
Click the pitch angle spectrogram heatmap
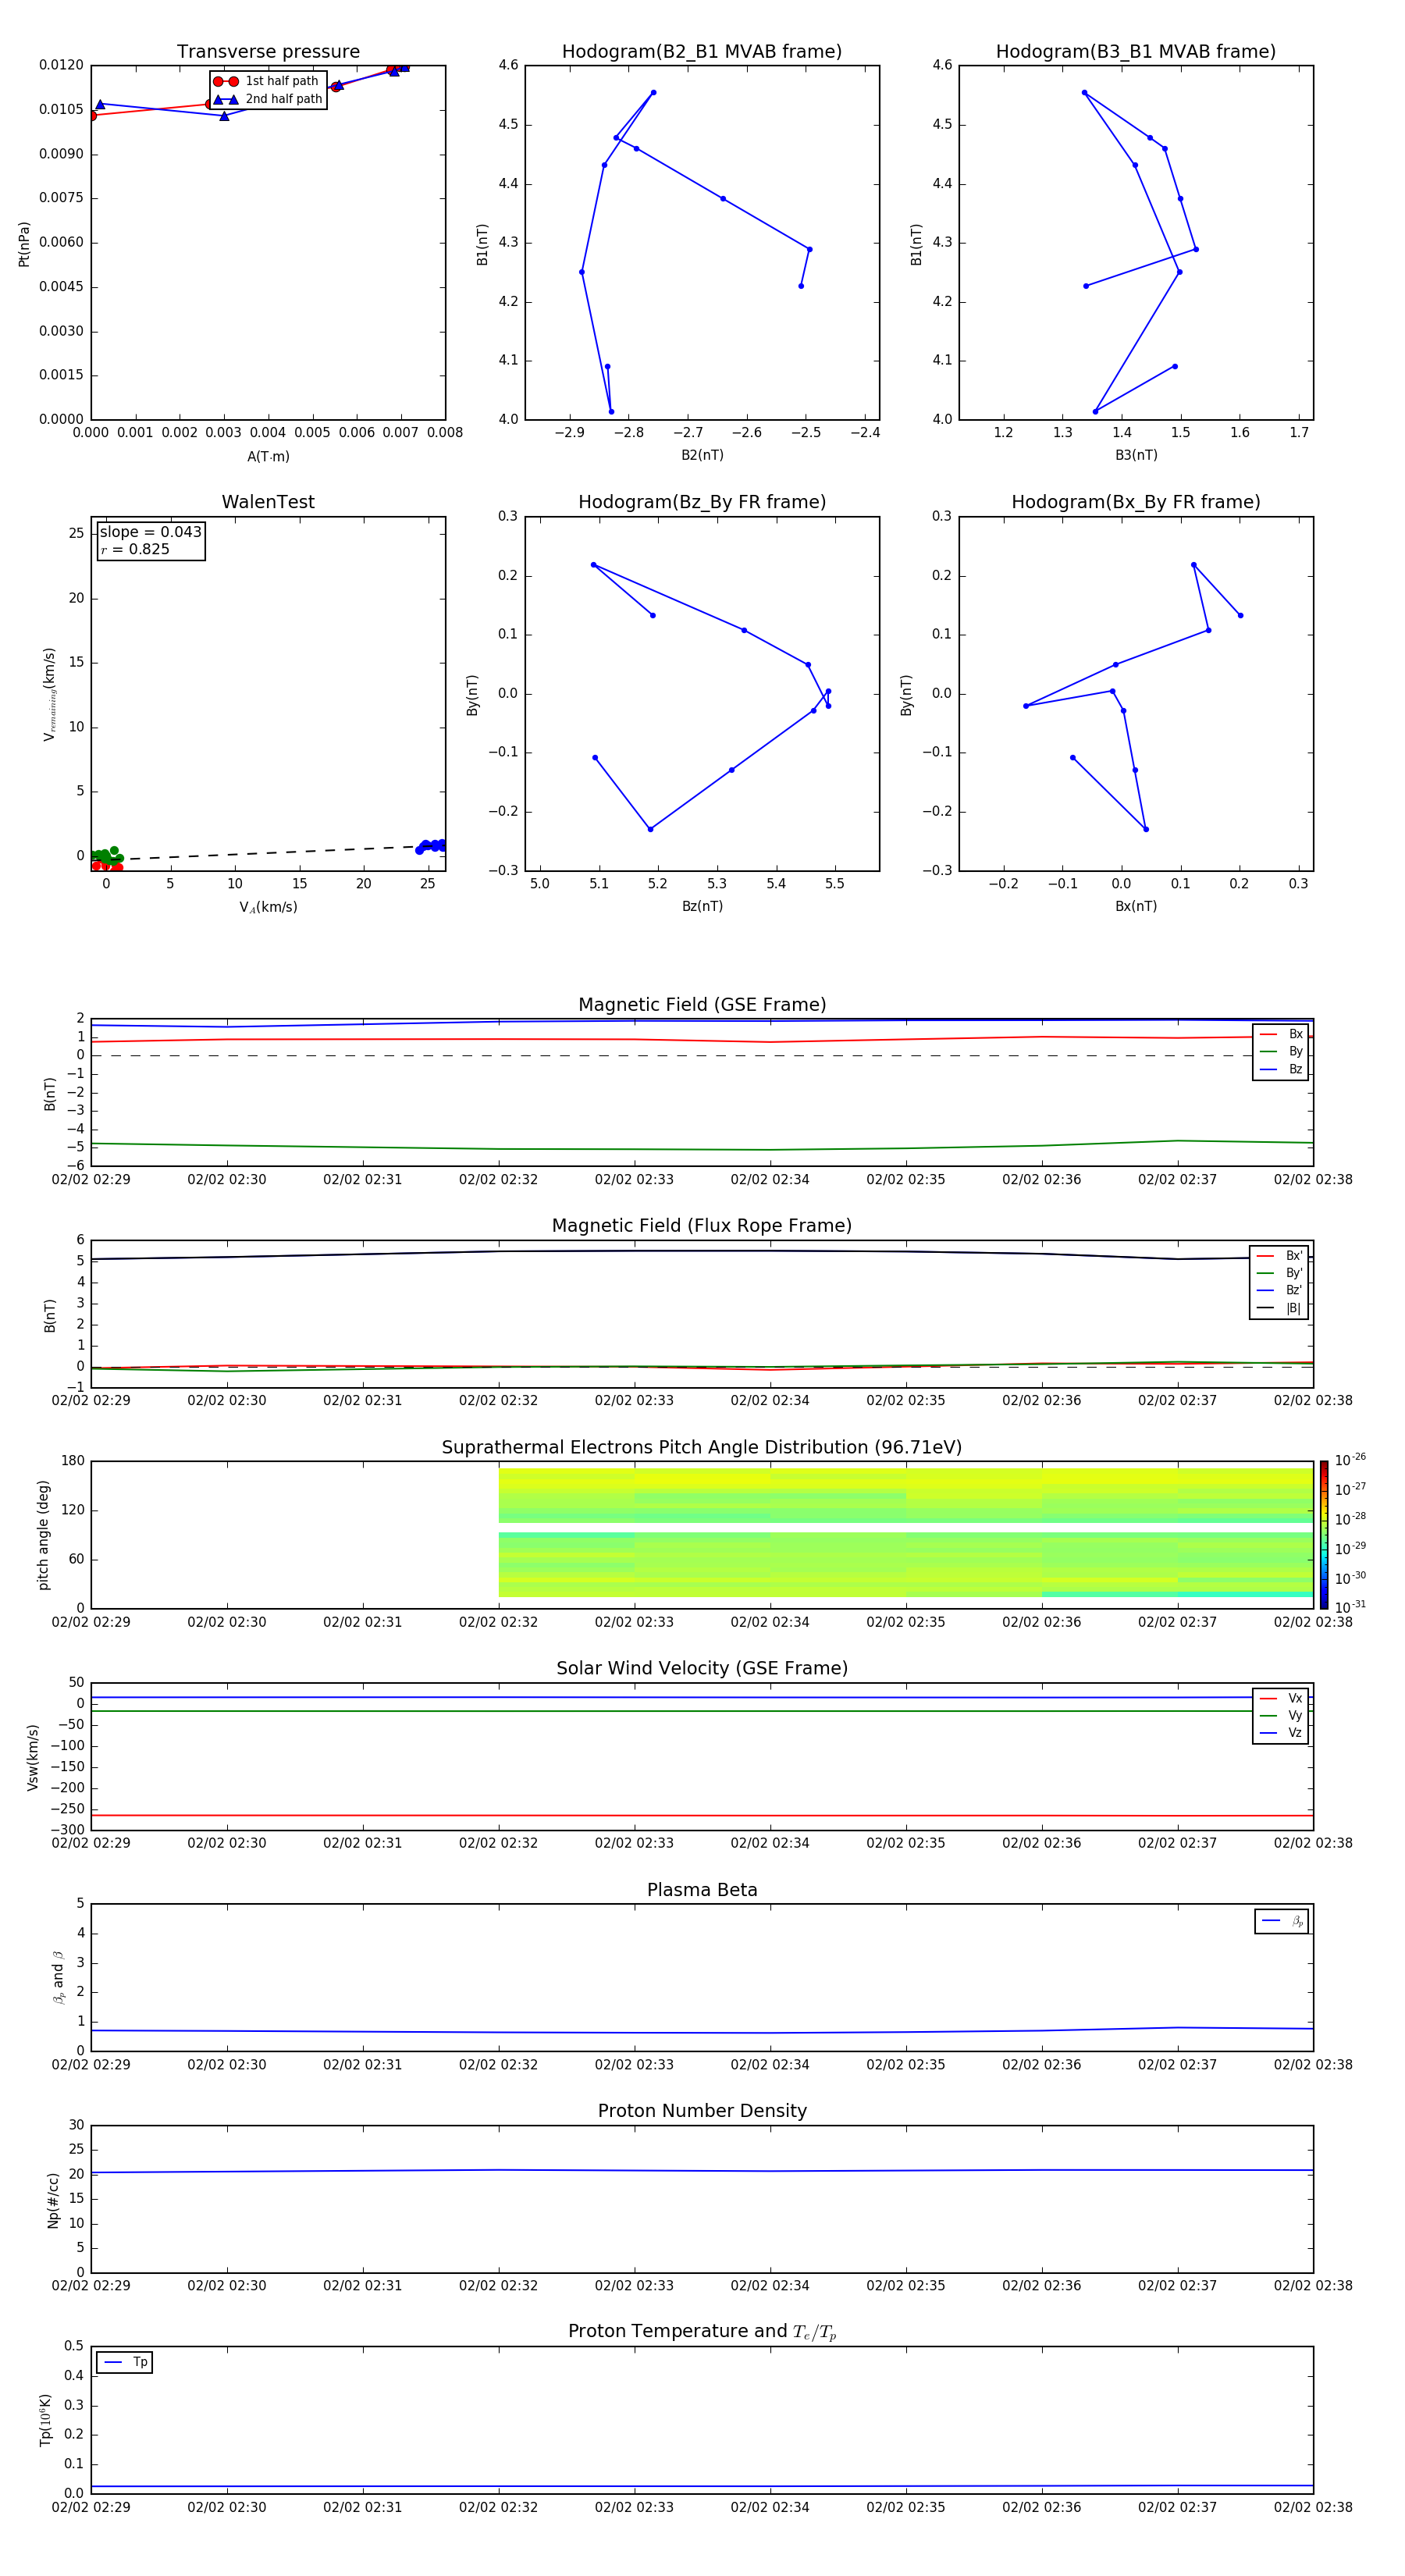[905, 1532]
